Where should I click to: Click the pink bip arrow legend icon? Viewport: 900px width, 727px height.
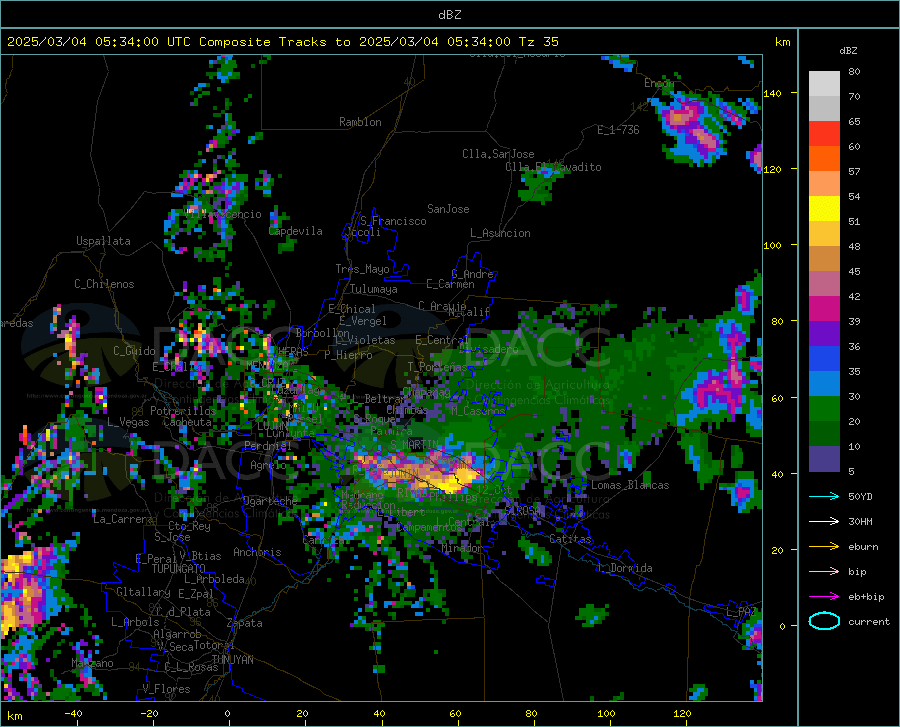(824, 572)
